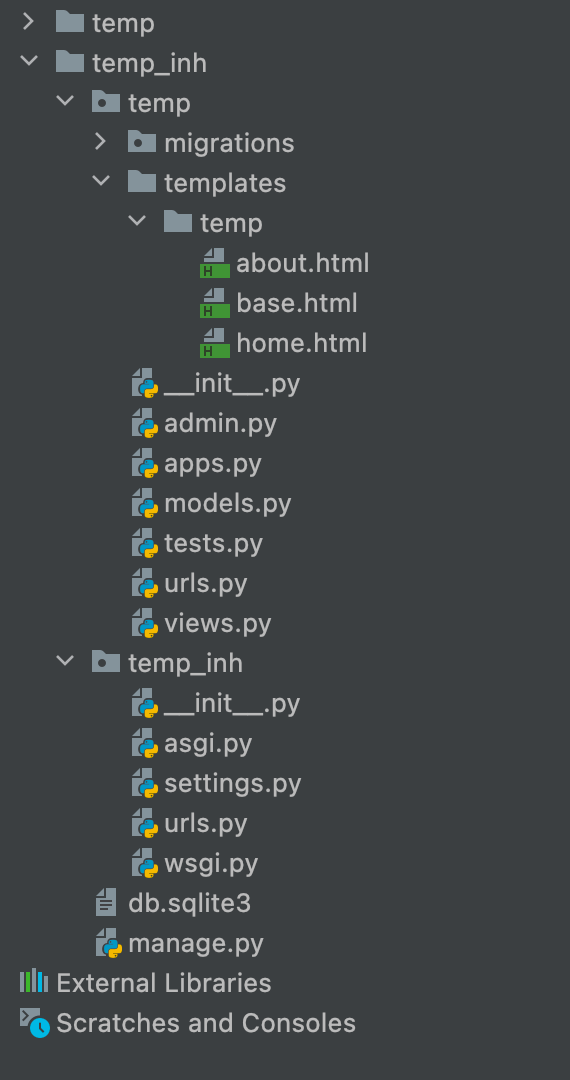570x1080 pixels.
Task: Select urls.py just above wsgi.py
Action: (x=206, y=824)
